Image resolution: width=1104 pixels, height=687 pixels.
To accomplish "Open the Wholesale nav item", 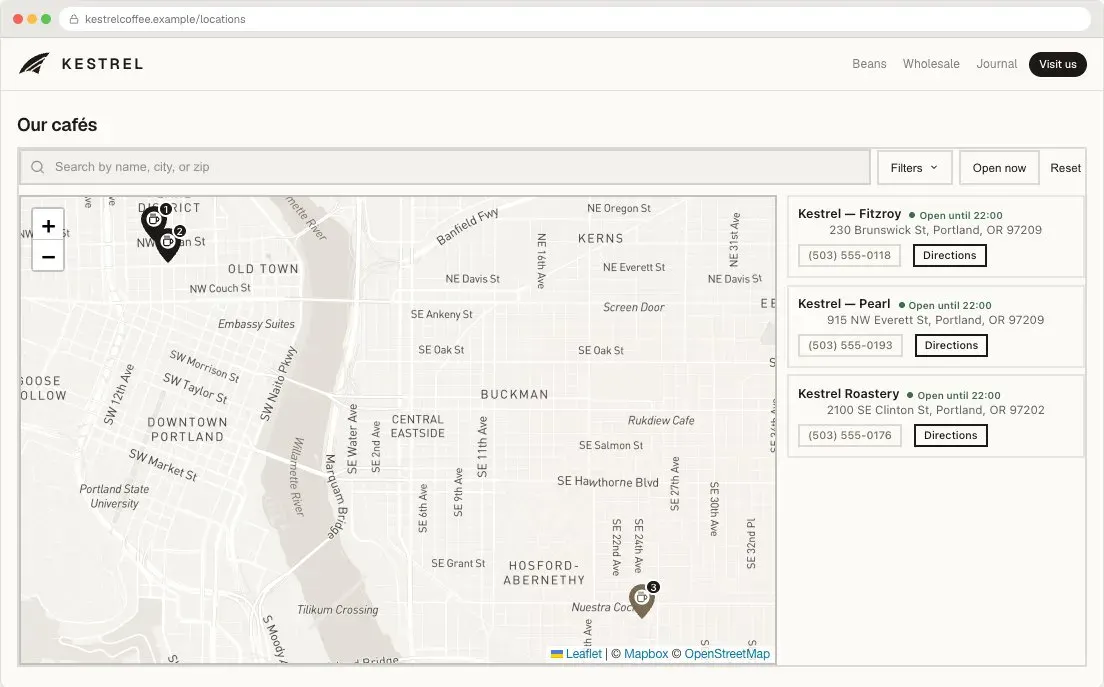I will [x=931, y=64].
